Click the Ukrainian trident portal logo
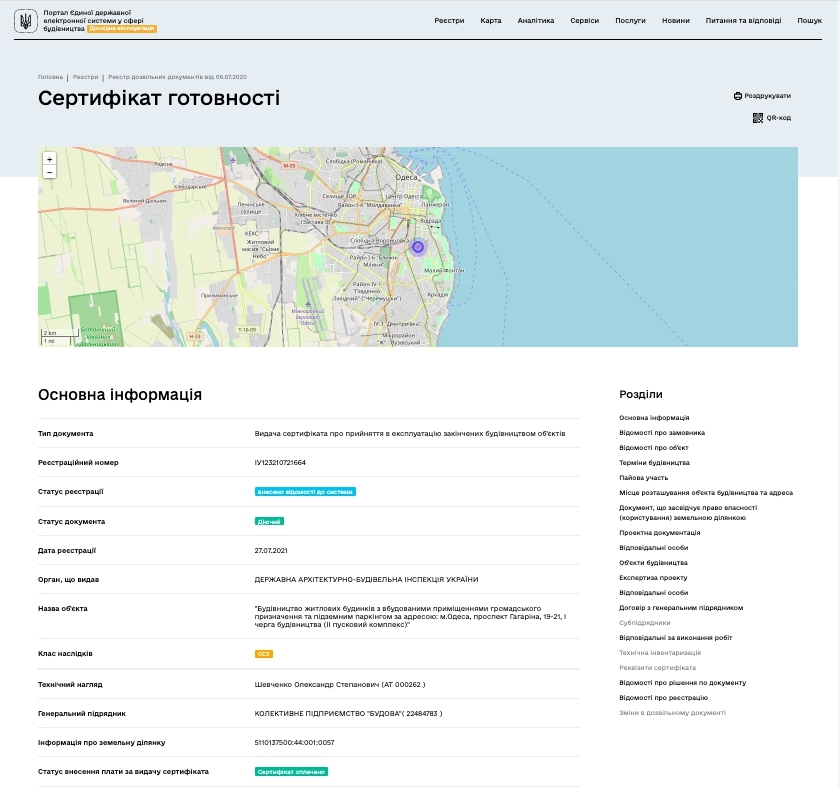This screenshot has height=788, width=840. (25, 21)
